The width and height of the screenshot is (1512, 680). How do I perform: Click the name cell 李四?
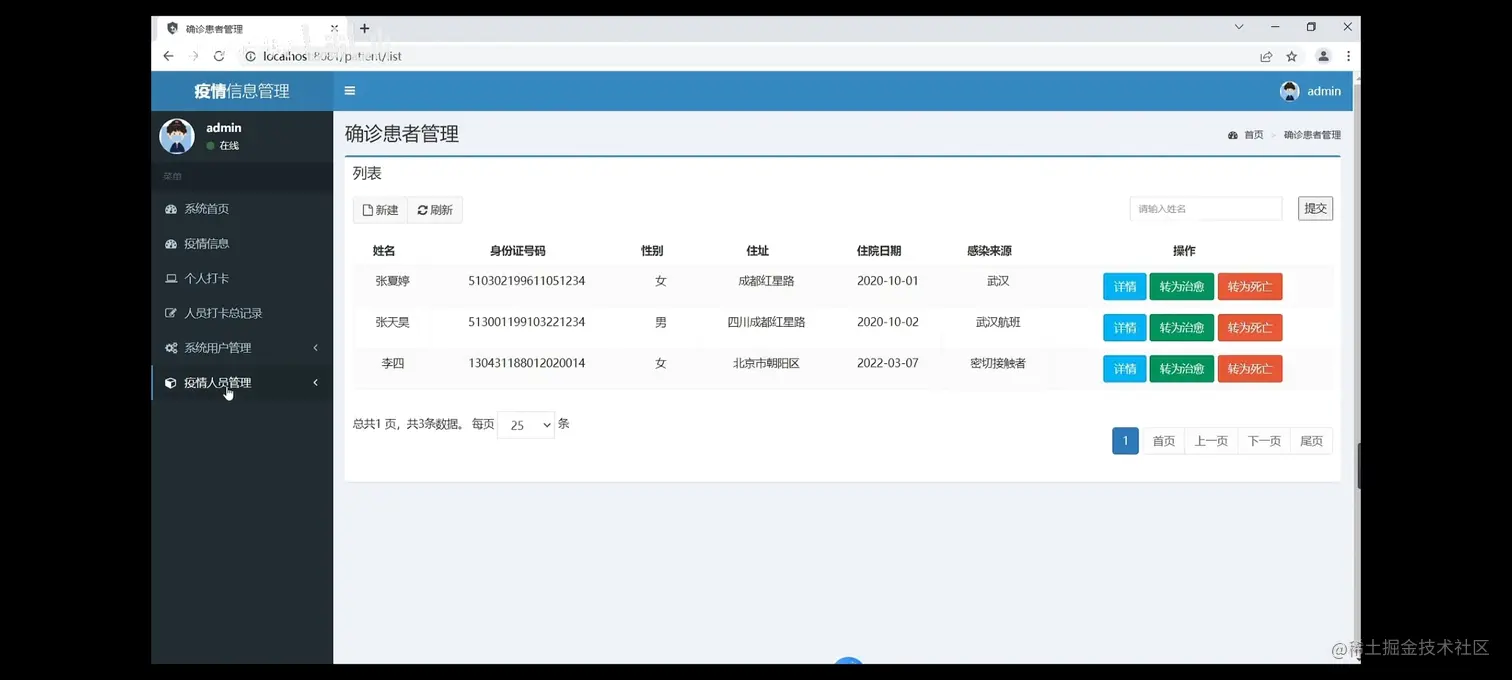pos(393,363)
